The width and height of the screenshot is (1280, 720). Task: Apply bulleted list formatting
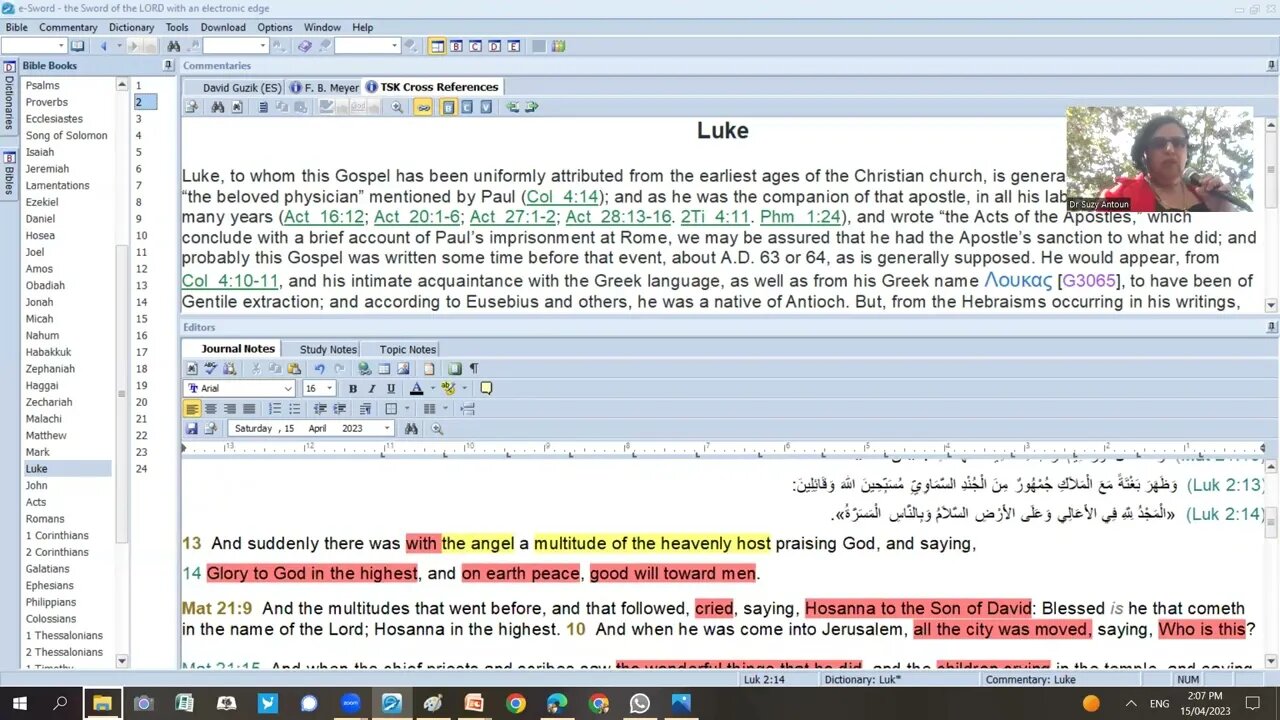pos(294,409)
